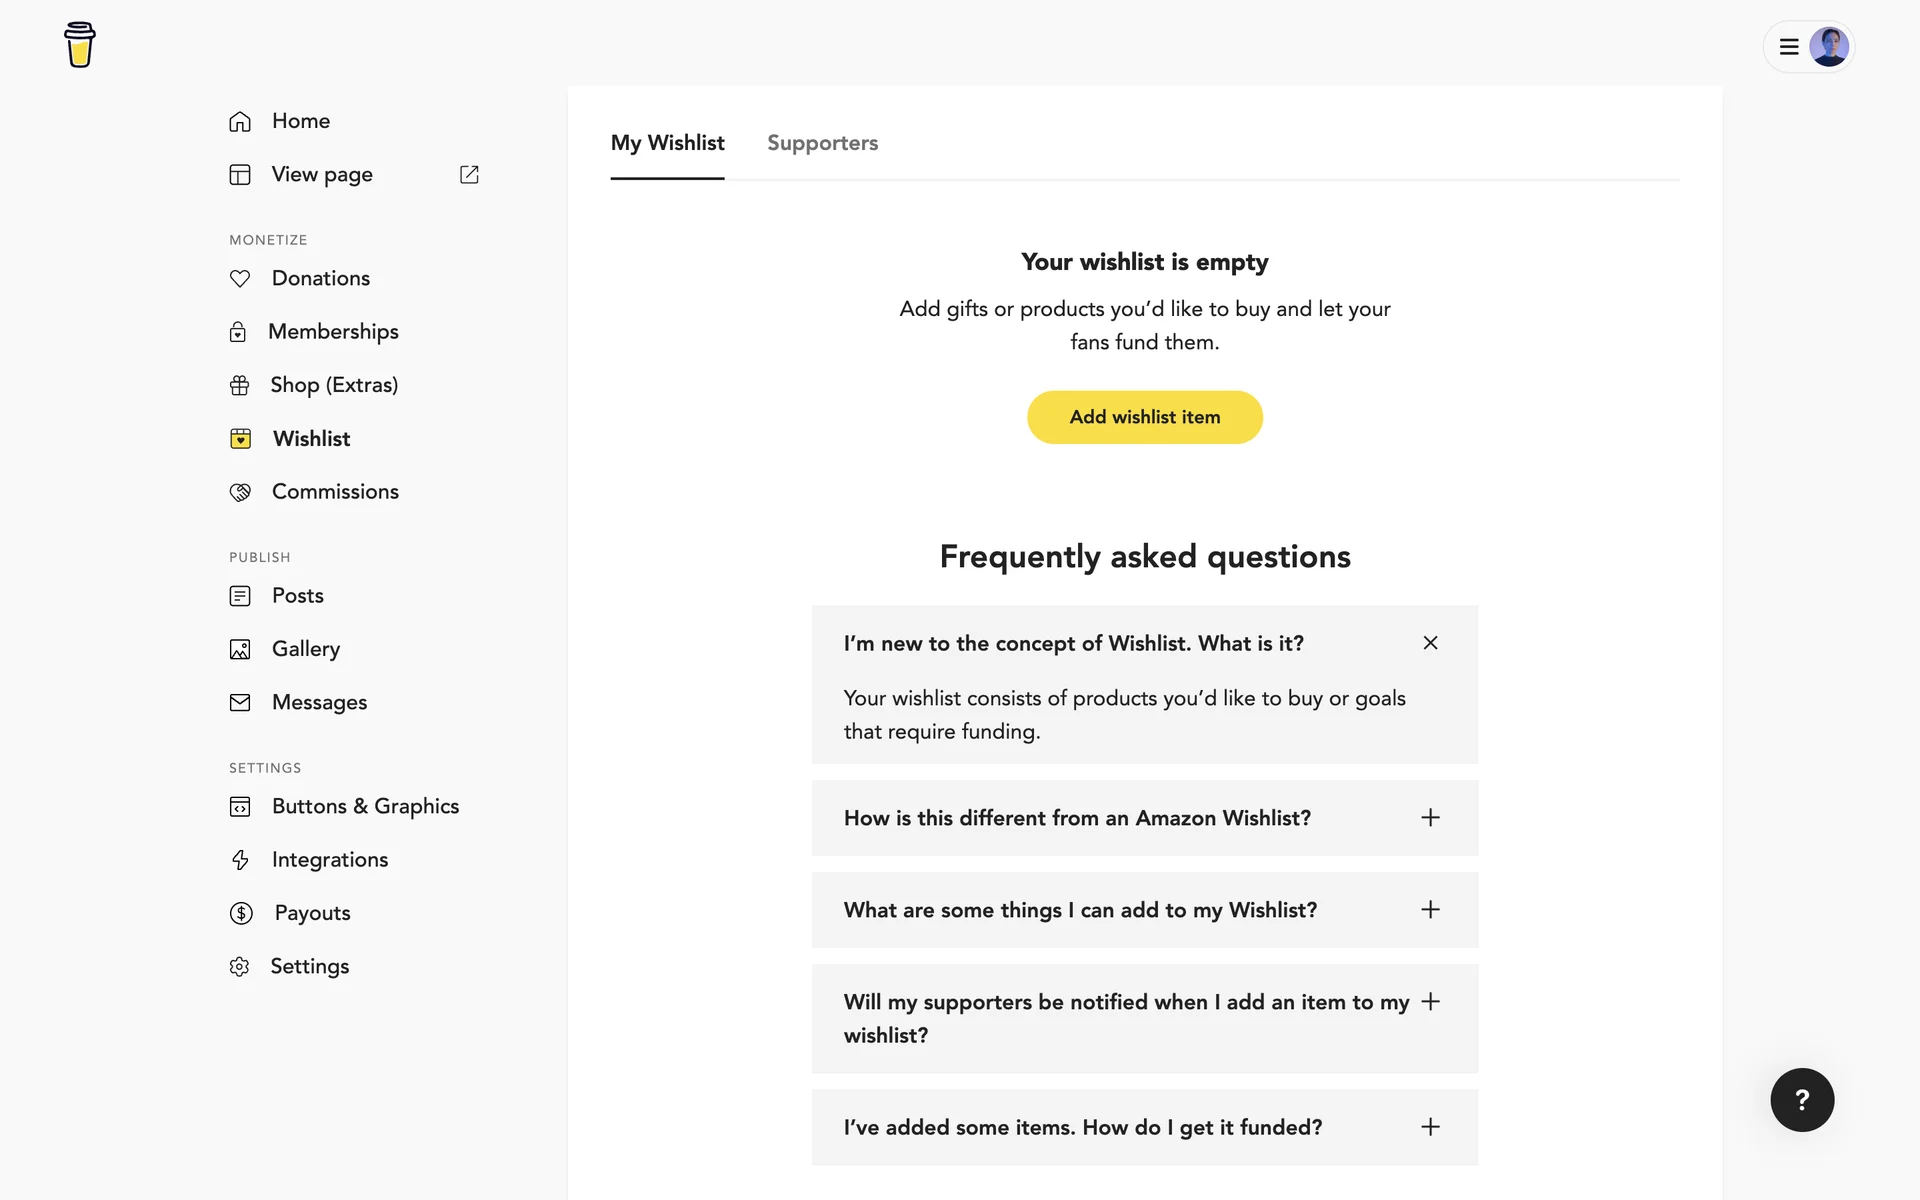
Task: Click the Memberships lock icon
Action: coord(238,332)
